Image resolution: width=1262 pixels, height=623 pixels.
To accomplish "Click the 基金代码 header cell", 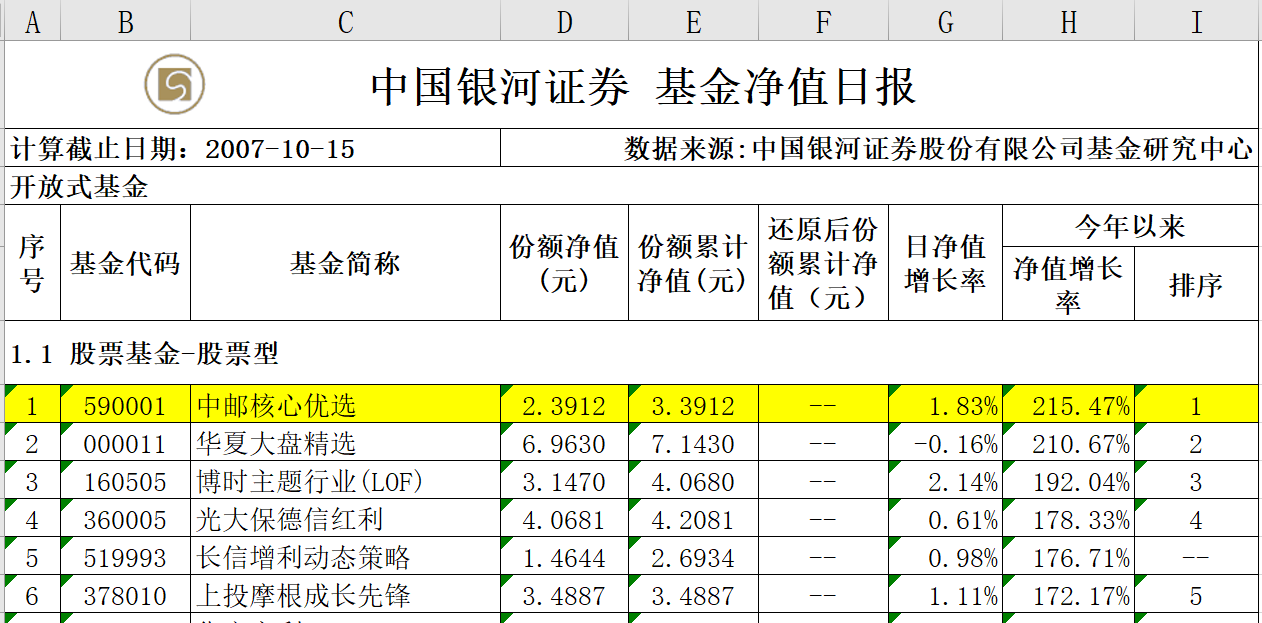I will (125, 263).
